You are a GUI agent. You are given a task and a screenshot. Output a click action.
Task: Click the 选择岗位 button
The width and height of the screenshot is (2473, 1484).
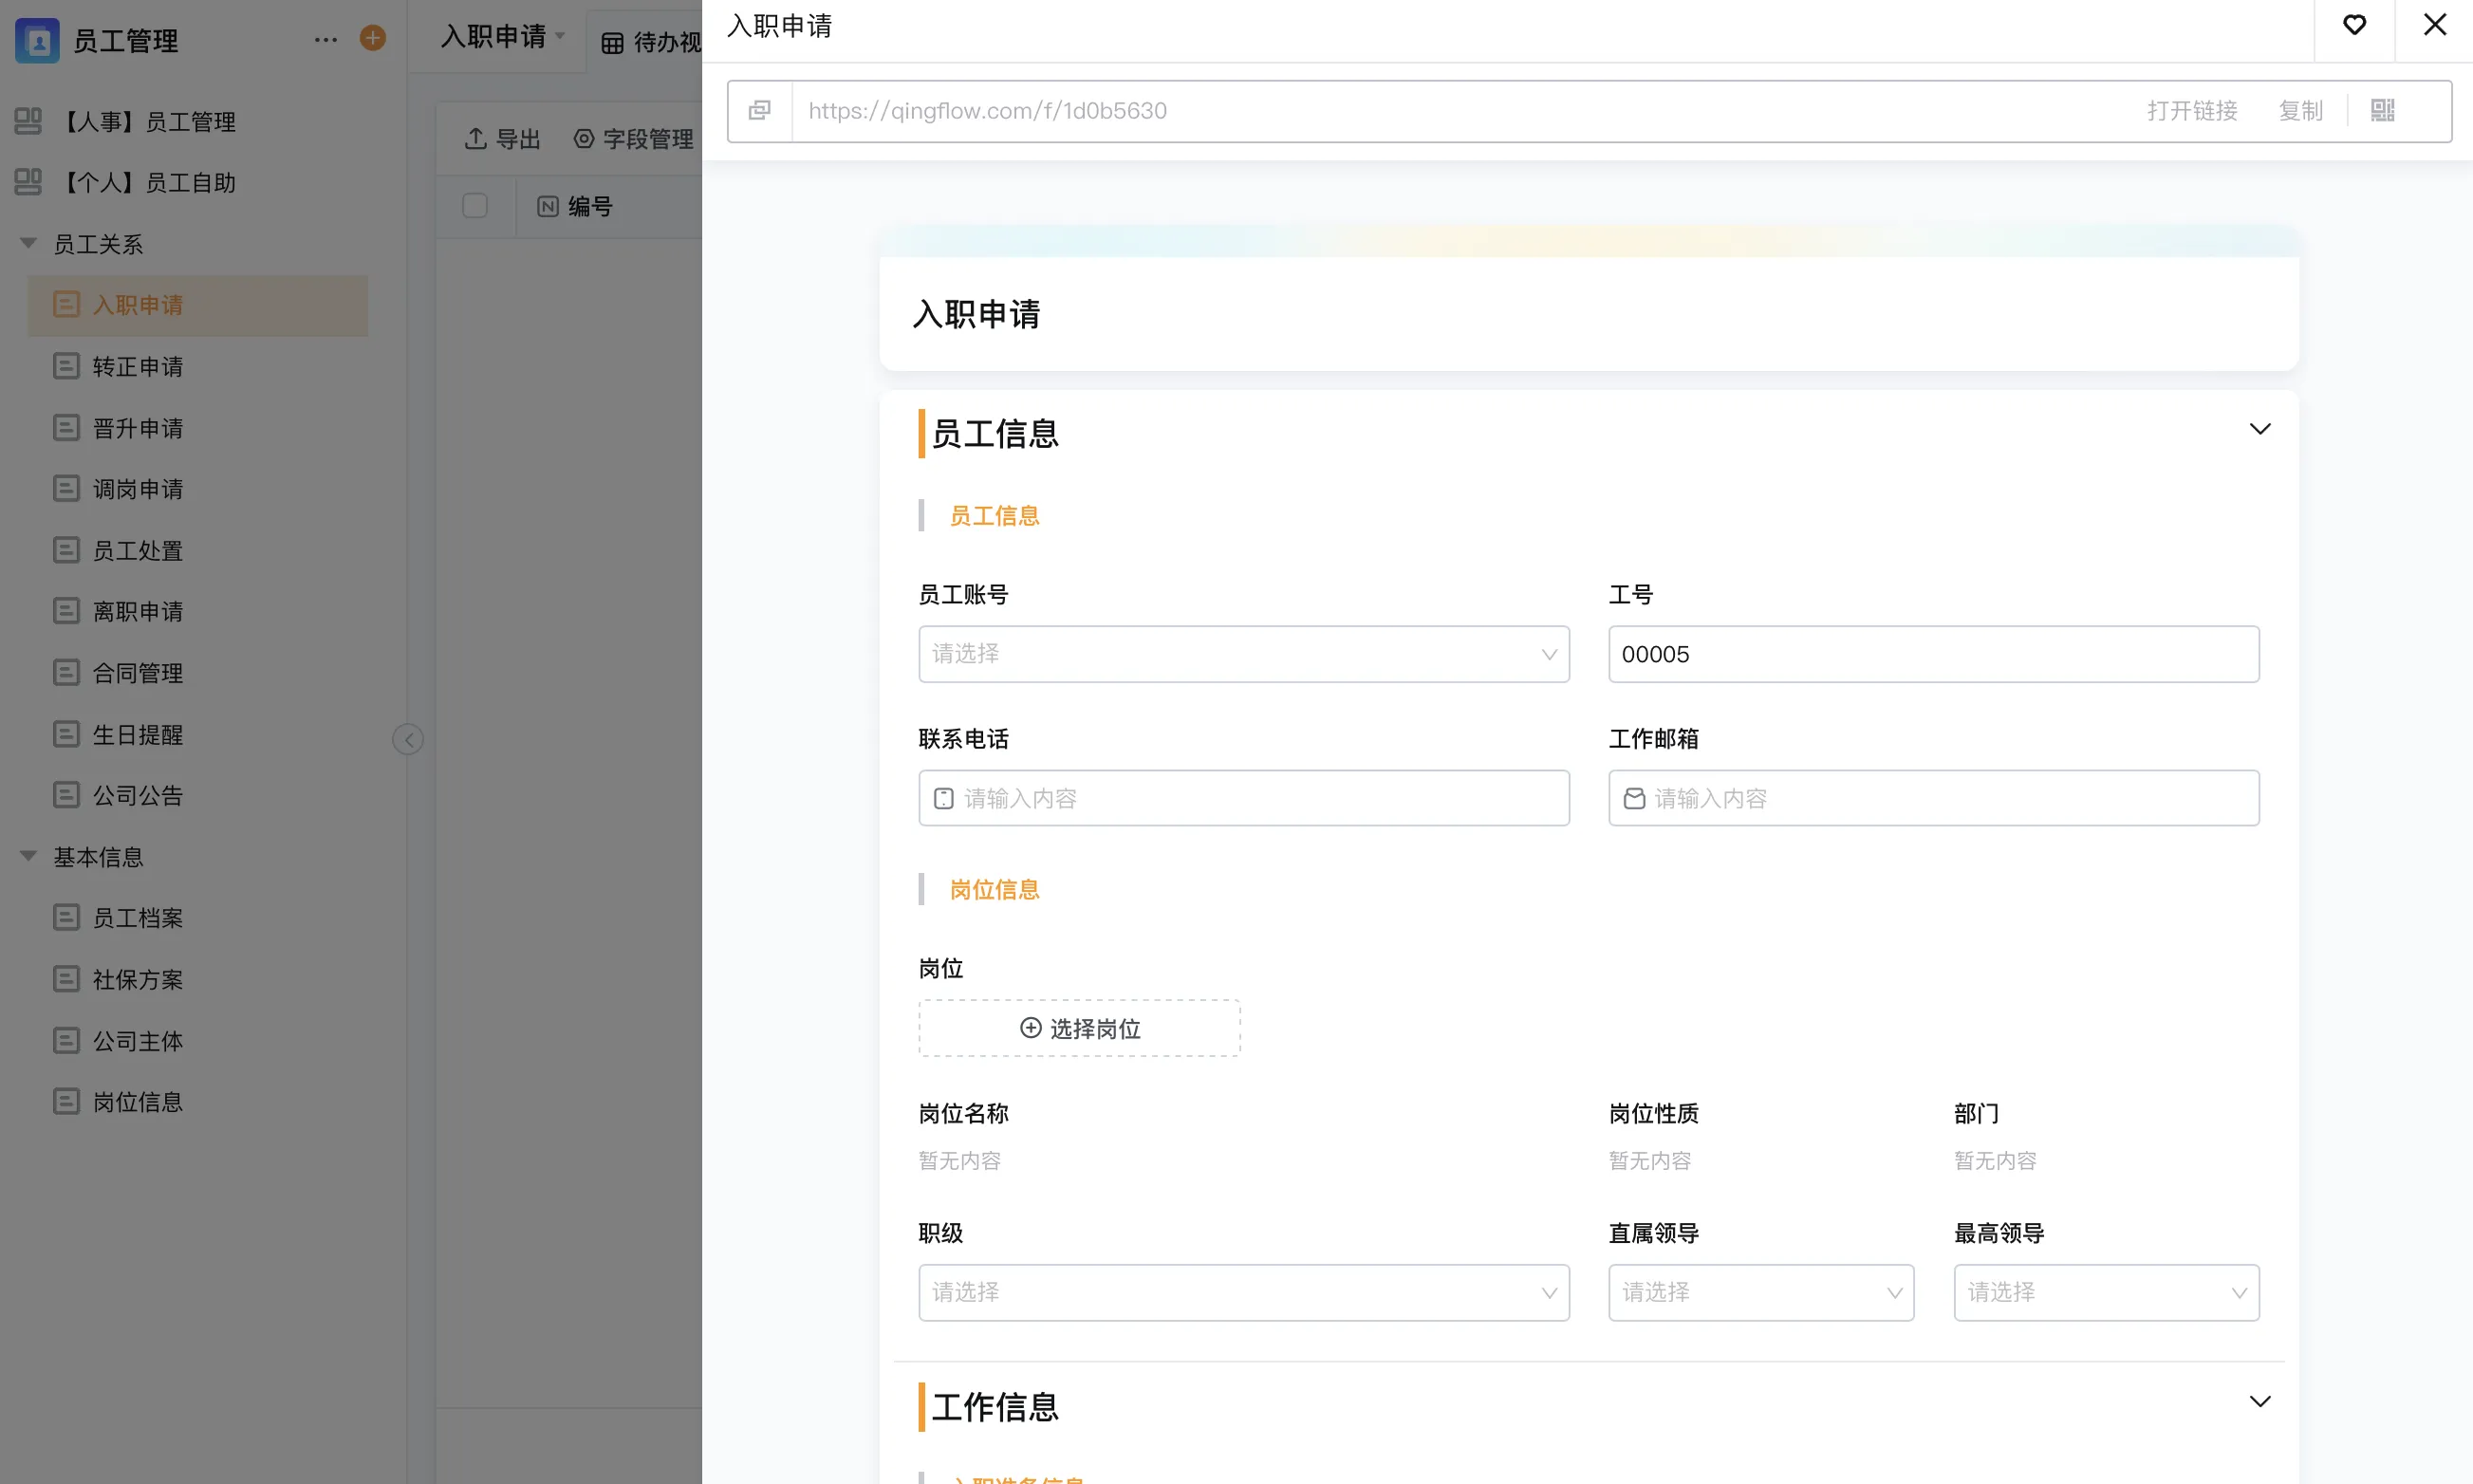[1079, 1028]
